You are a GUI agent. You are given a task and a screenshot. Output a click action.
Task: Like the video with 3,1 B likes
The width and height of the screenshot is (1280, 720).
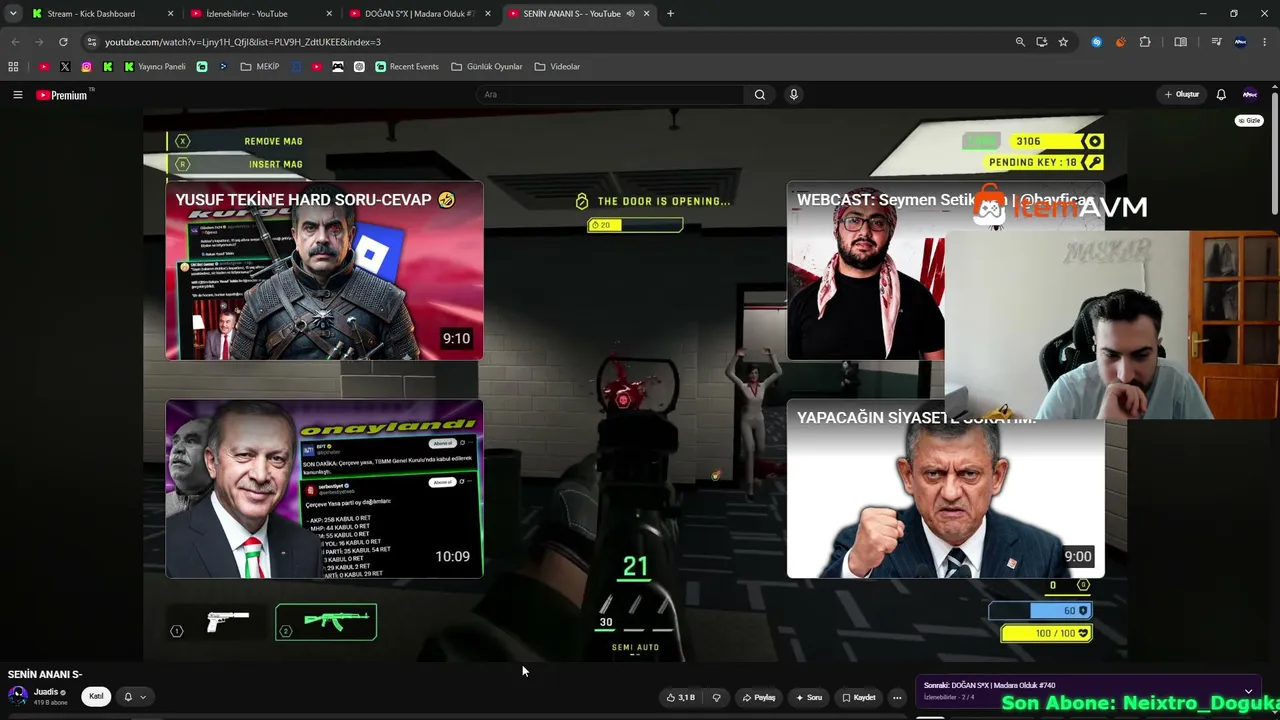tap(681, 697)
